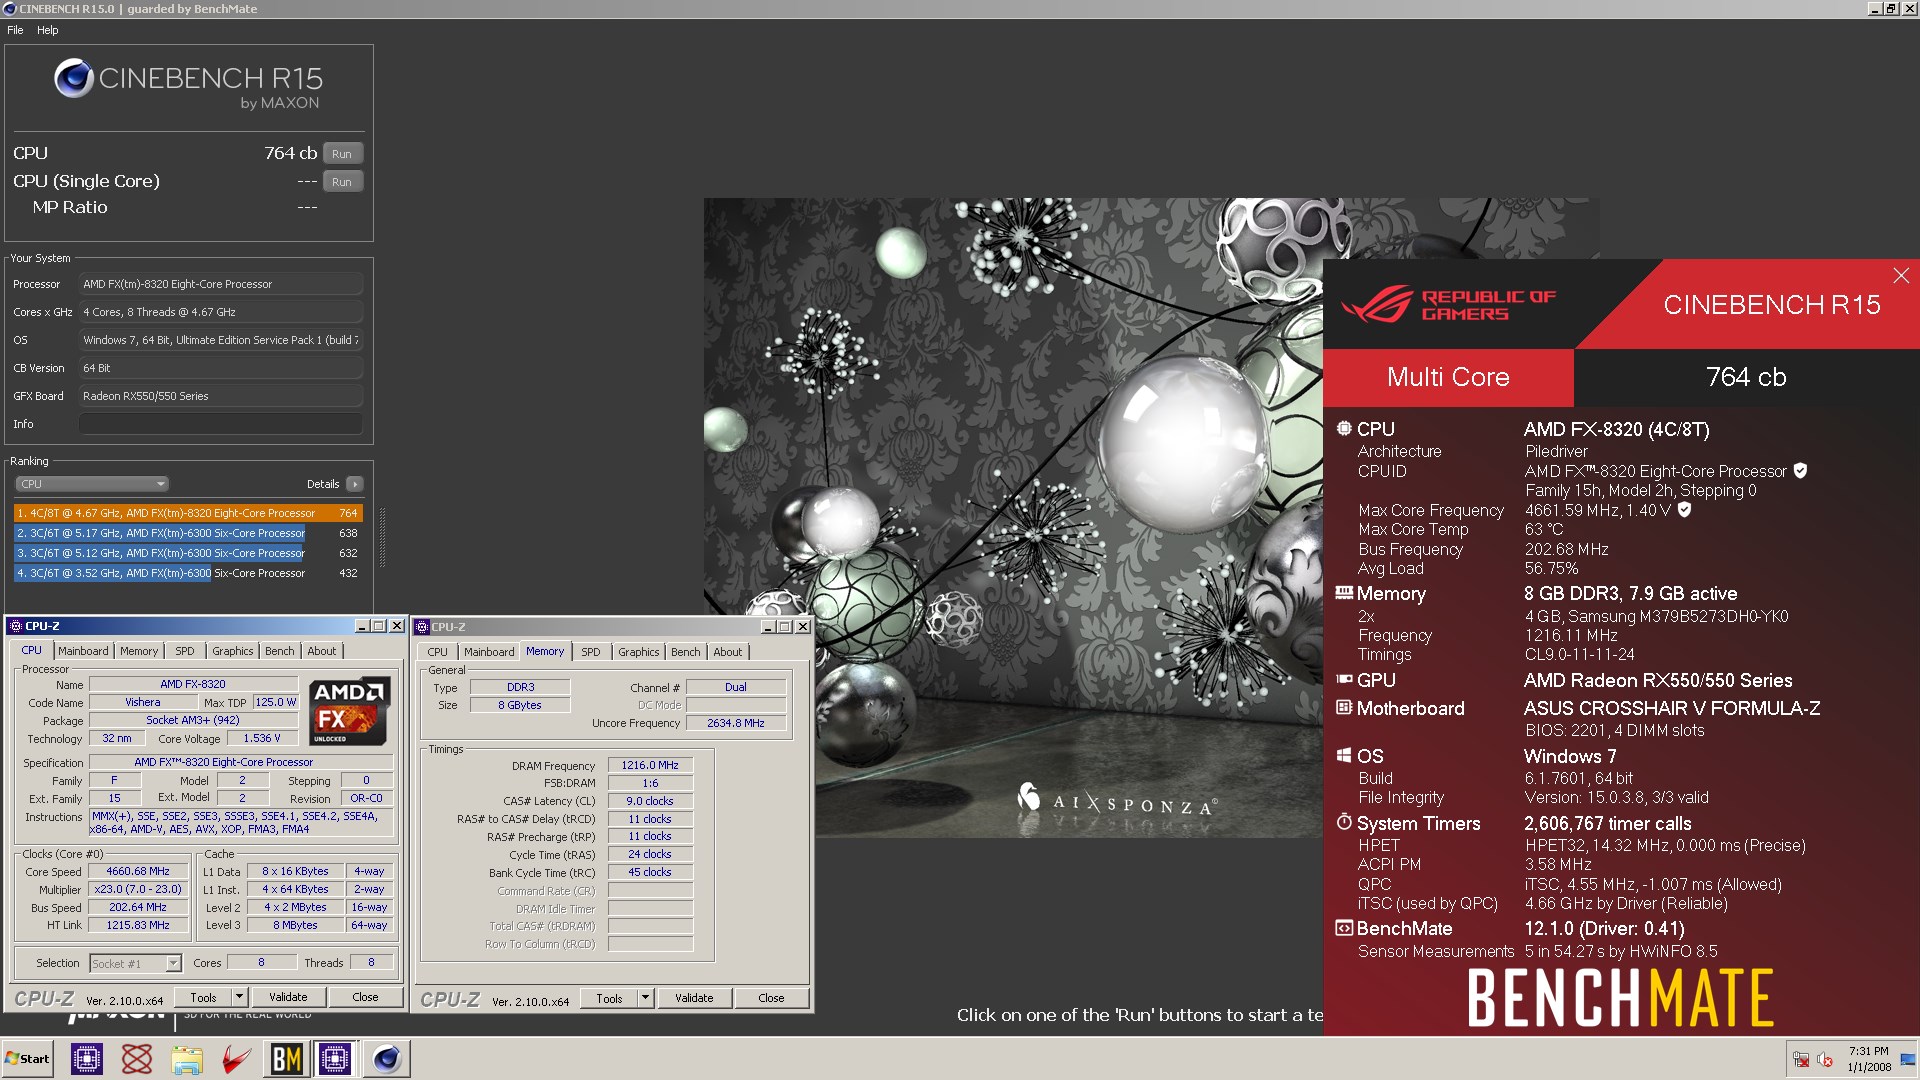Screen dimensions: 1920x1080
Task: Click the Windows OS icon in BenchMate panel
Action: click(x=1344, y=756)
